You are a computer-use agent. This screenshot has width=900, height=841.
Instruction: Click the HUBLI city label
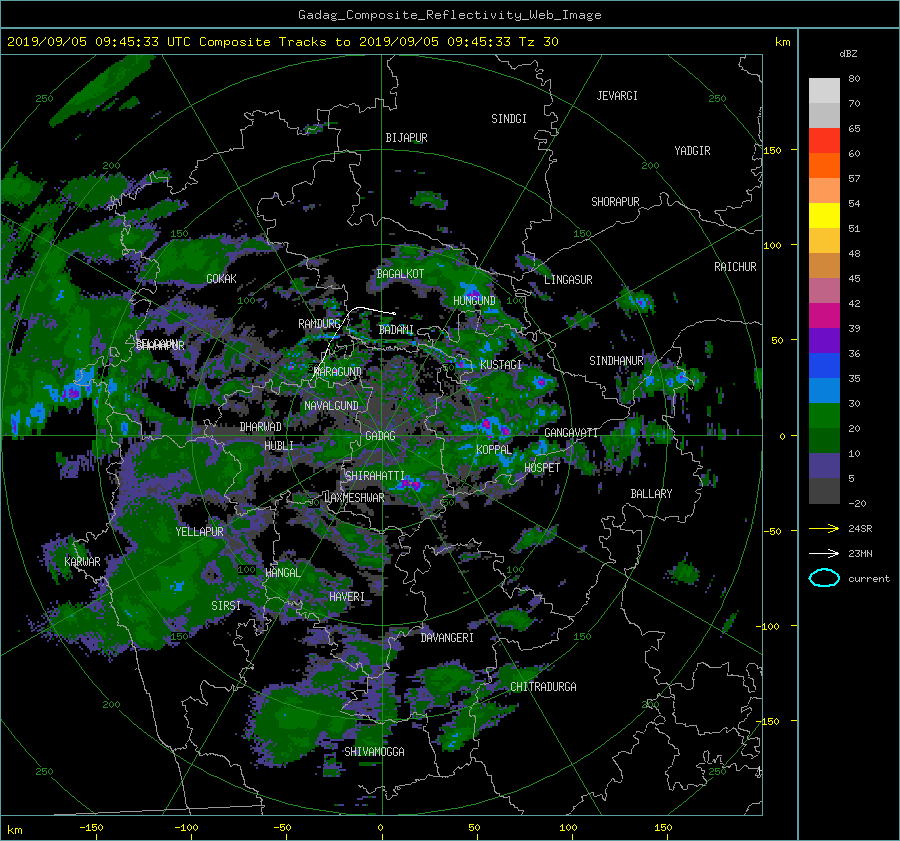279,446
